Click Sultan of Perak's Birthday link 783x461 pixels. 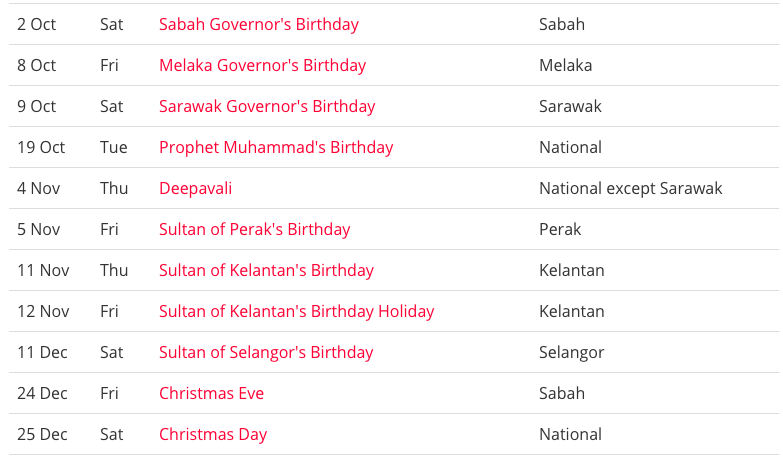pos(254,229)
